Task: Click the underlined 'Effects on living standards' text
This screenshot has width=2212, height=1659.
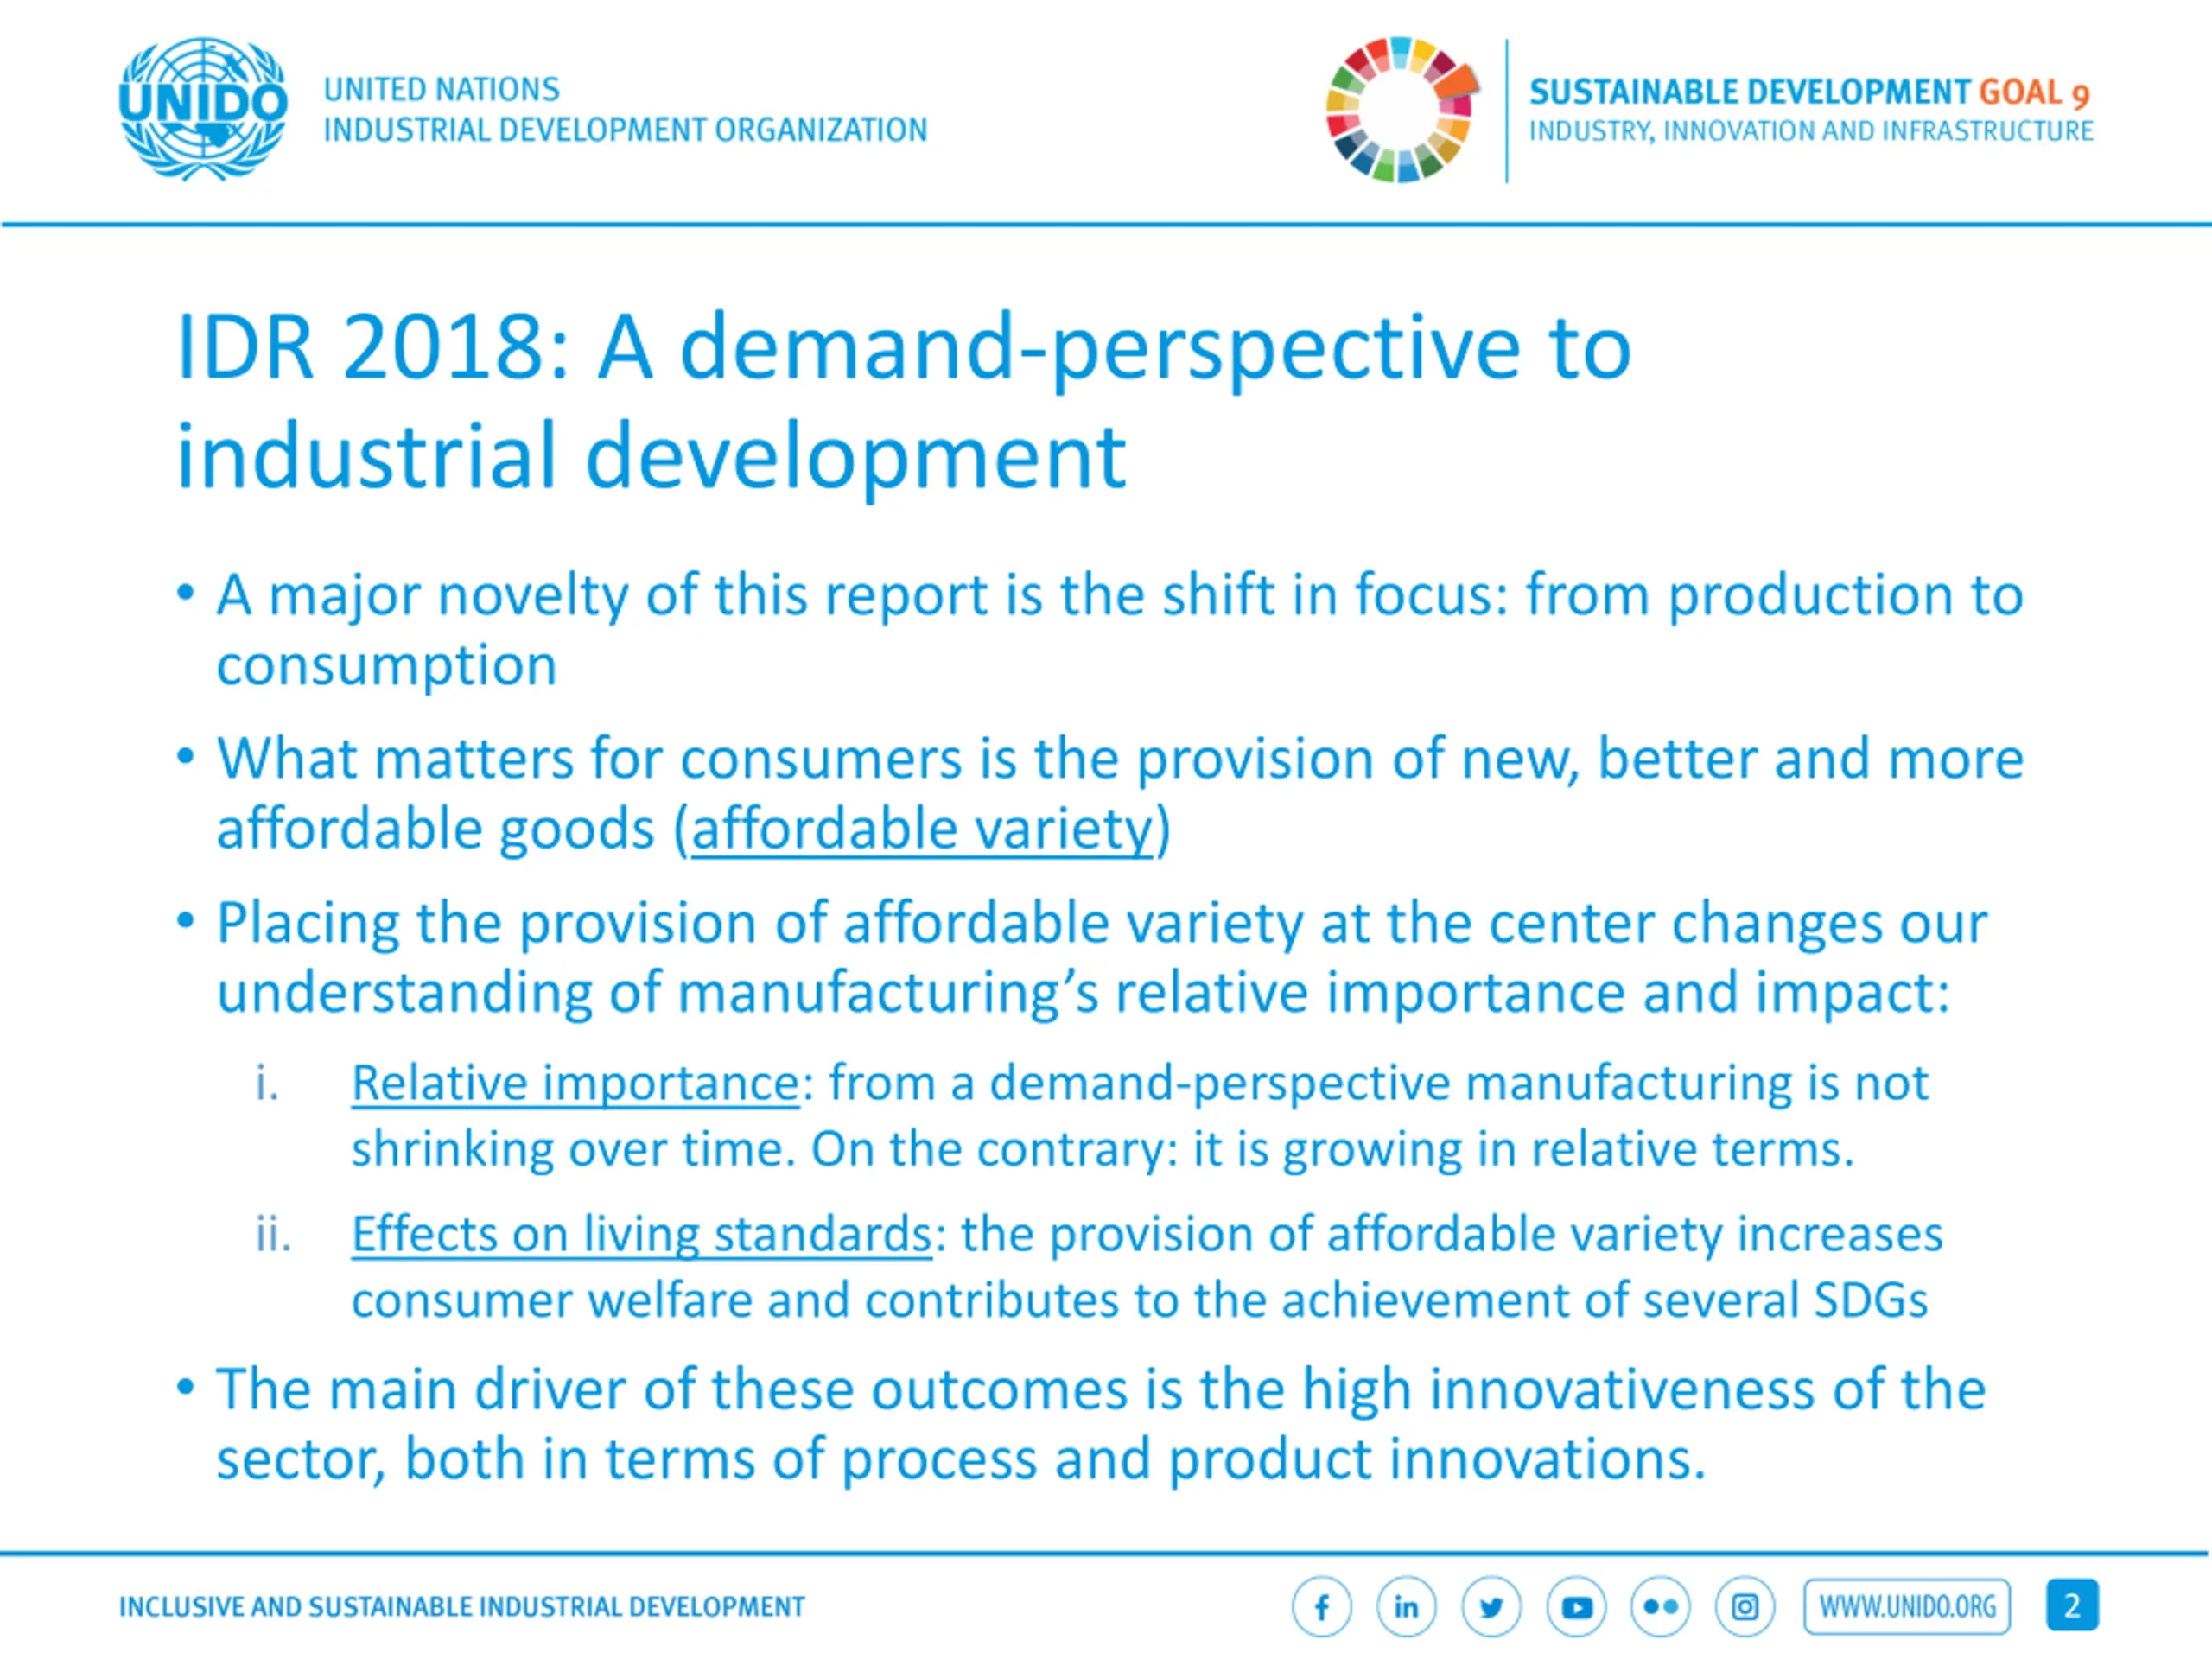Action: coord(642,1235)
